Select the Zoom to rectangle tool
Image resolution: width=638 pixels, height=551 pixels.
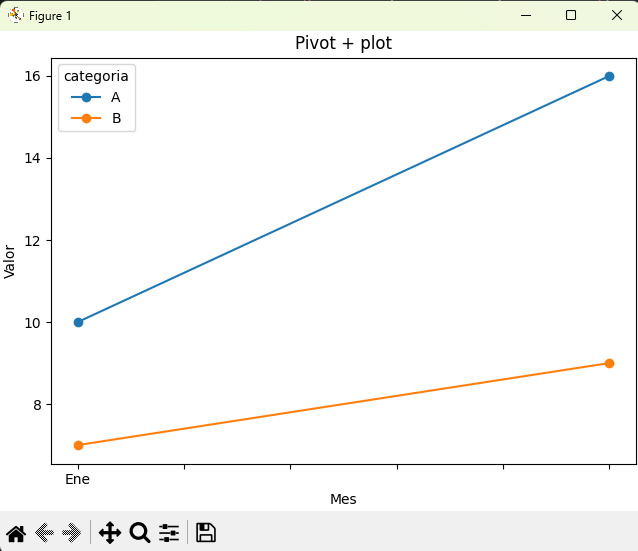tap(140, 533)
